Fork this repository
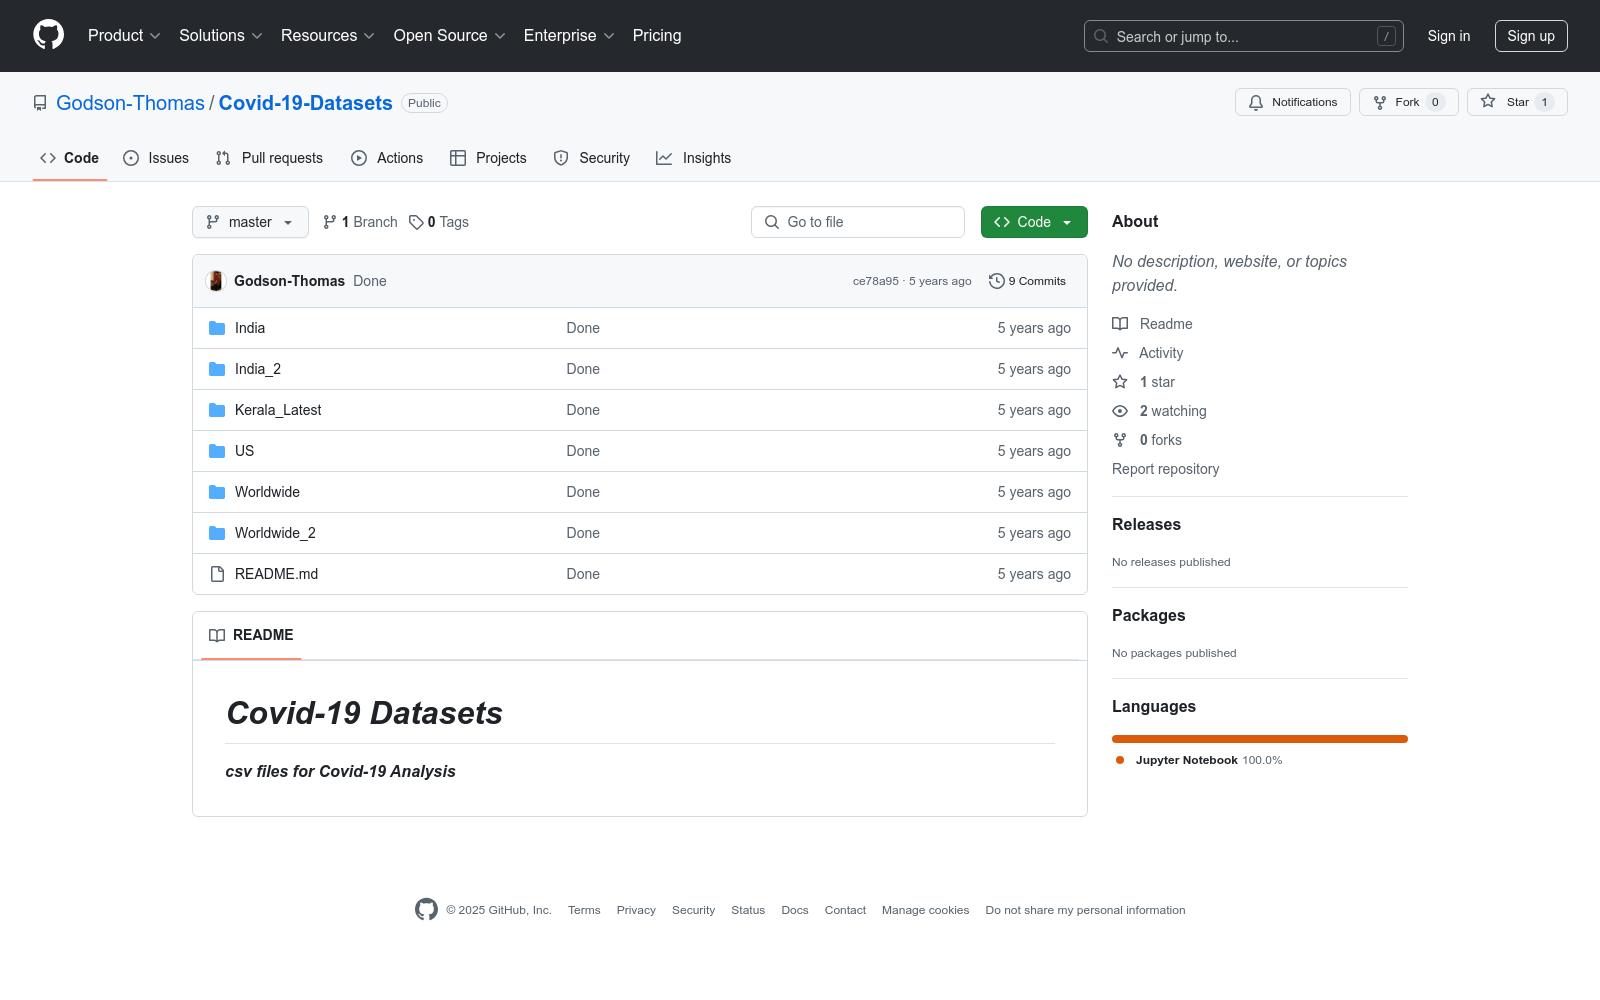The width and height of the screenshot is (1600, 1000). click(x=1409, y=102)
